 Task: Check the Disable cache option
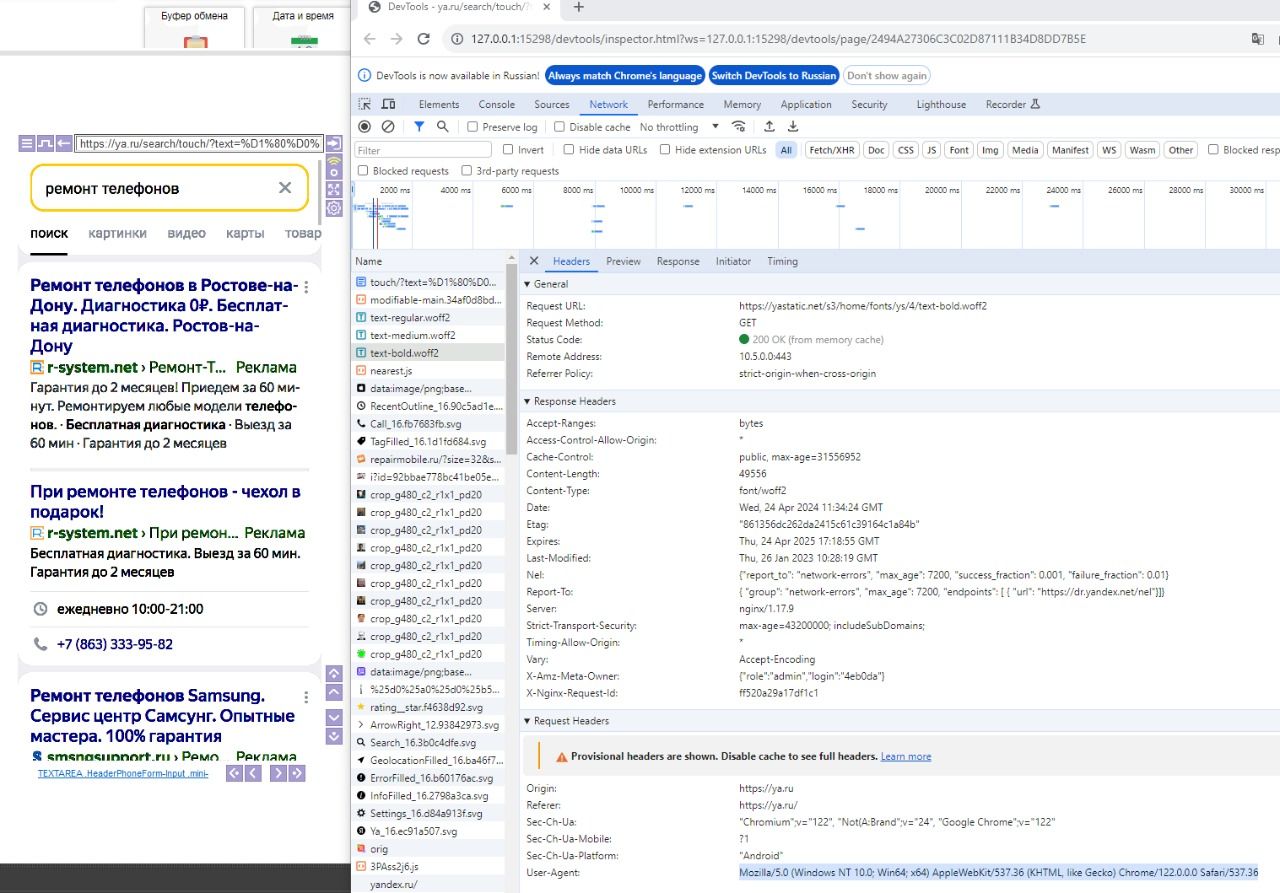click(x=560, y=128)
